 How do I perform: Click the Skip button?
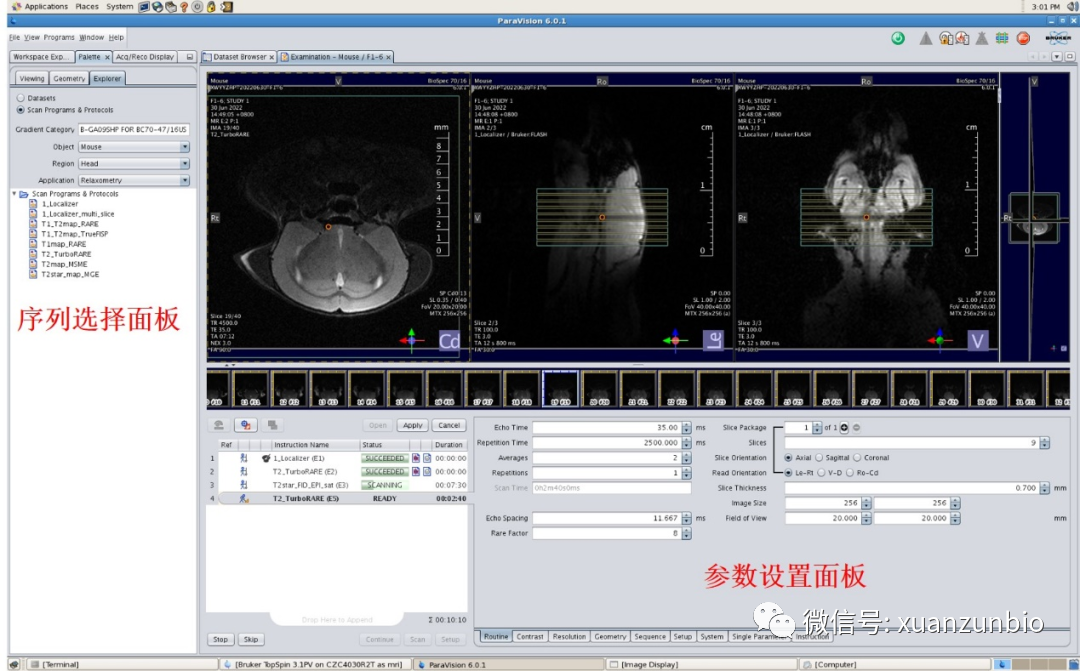point(251,640)
